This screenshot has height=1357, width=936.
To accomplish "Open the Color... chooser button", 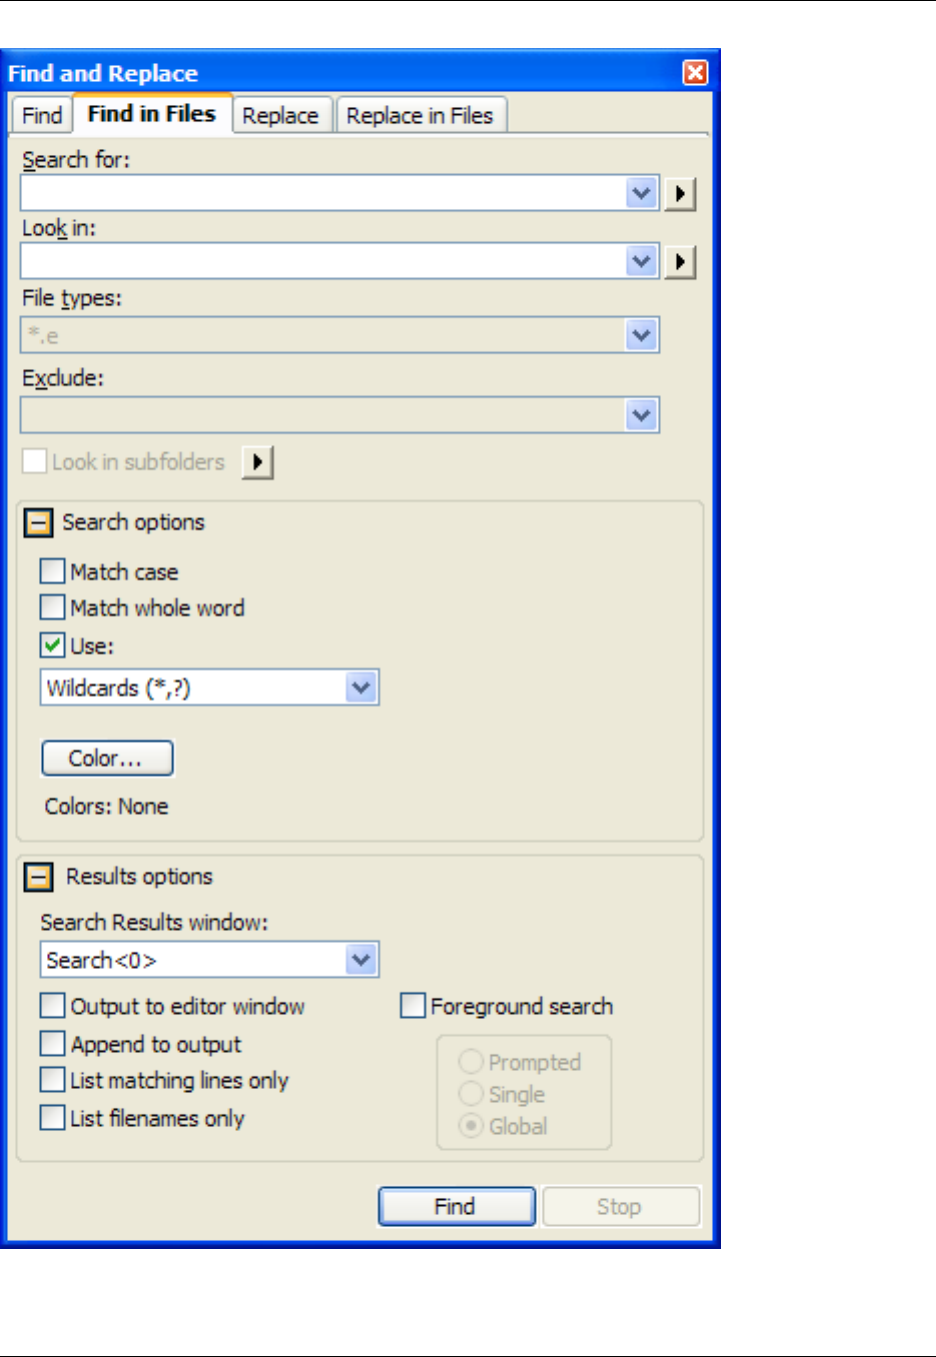I will 107,758.
